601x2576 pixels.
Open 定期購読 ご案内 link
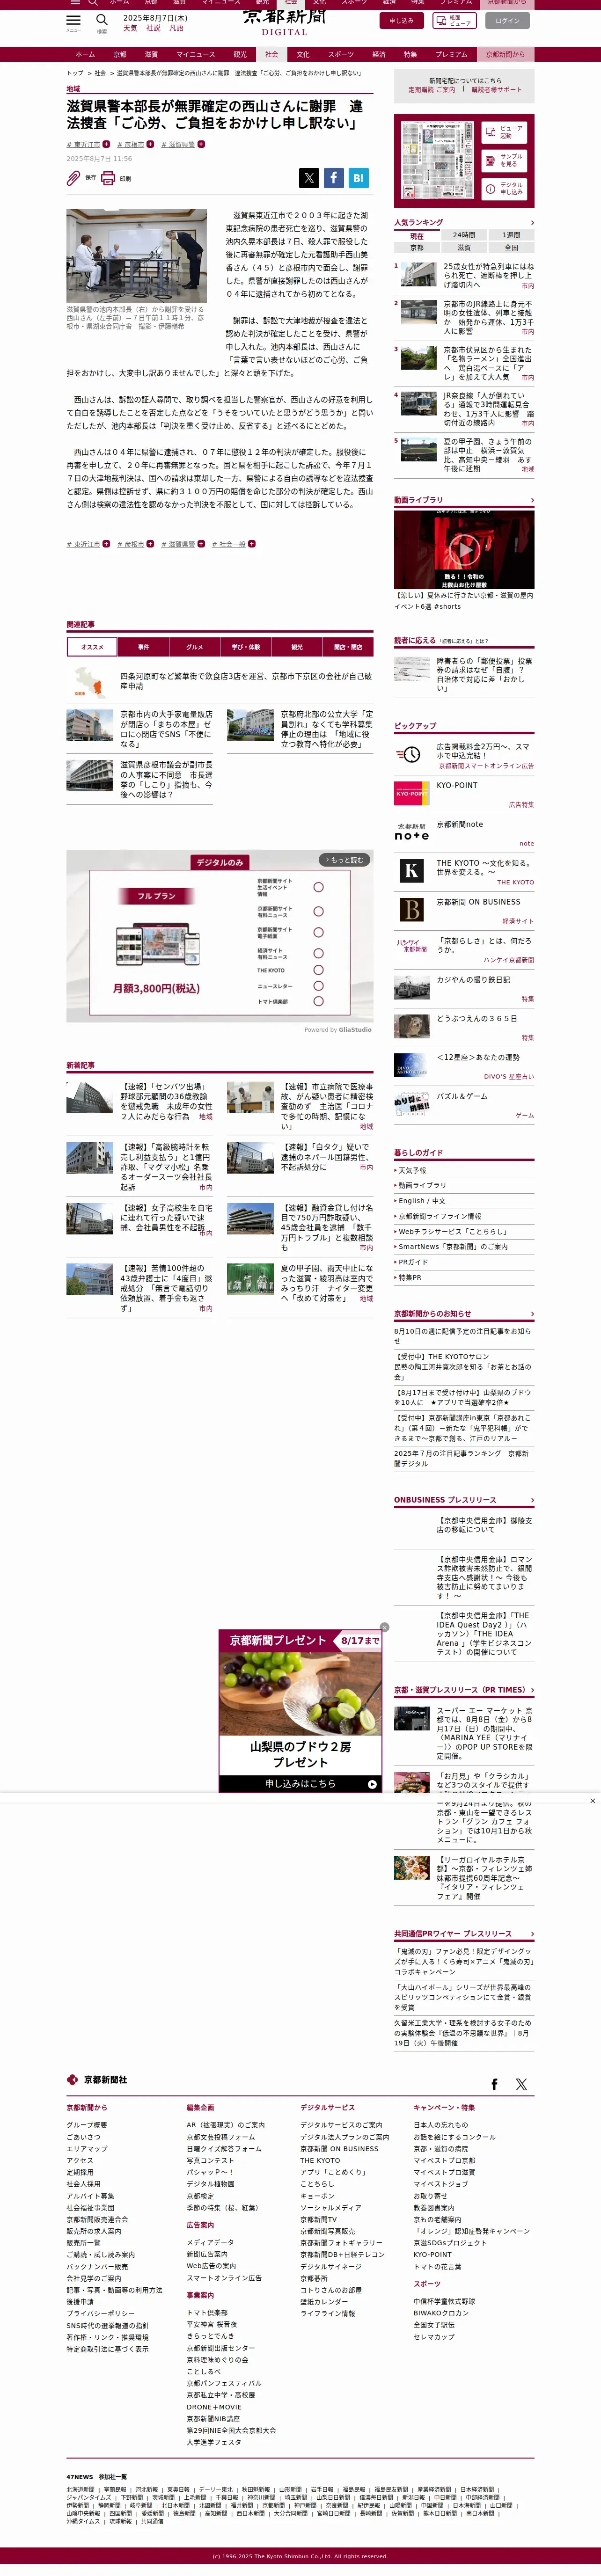coord(431,89)
